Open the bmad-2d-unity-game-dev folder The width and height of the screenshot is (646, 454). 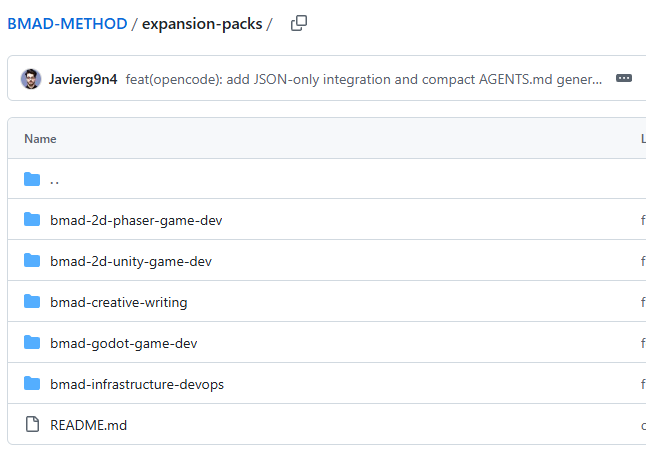tap(131, 261)
